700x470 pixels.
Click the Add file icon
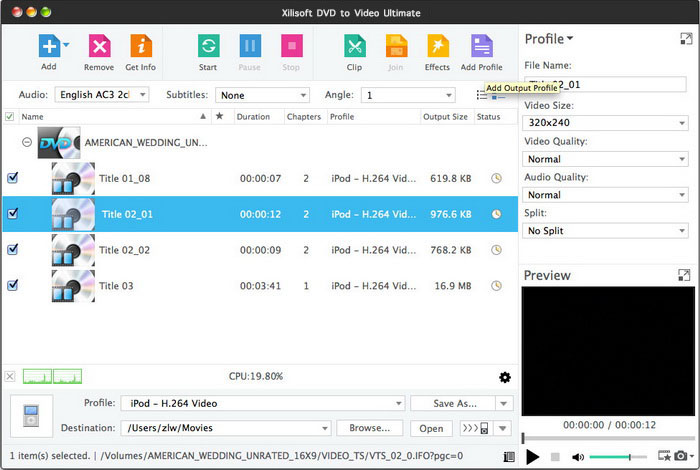pyautogui.click(x=49, y=46)
